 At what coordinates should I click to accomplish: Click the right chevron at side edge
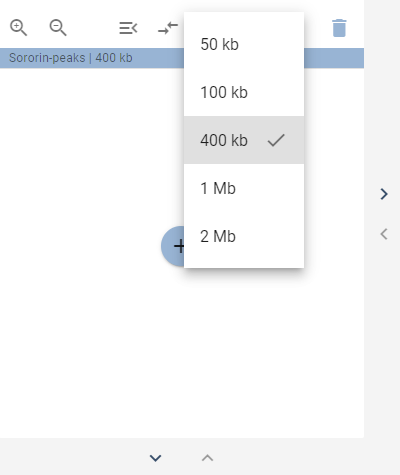pos(384,194)
